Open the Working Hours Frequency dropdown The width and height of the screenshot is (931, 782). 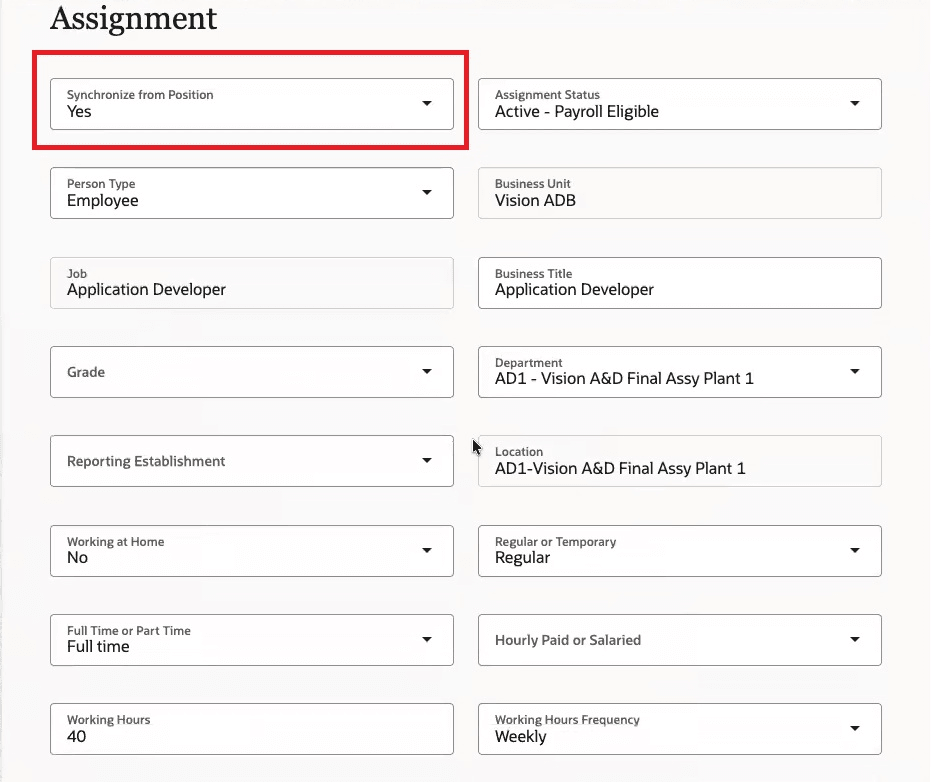coord(856,728)
